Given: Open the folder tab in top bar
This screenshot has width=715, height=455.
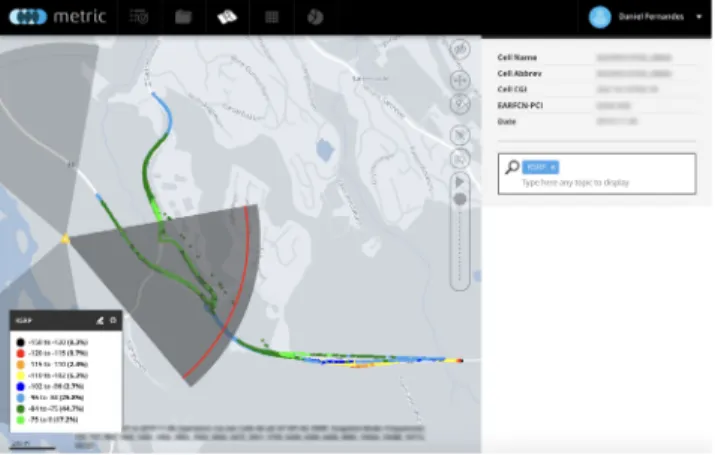Looking at the screenshot, I should (183, 17).
